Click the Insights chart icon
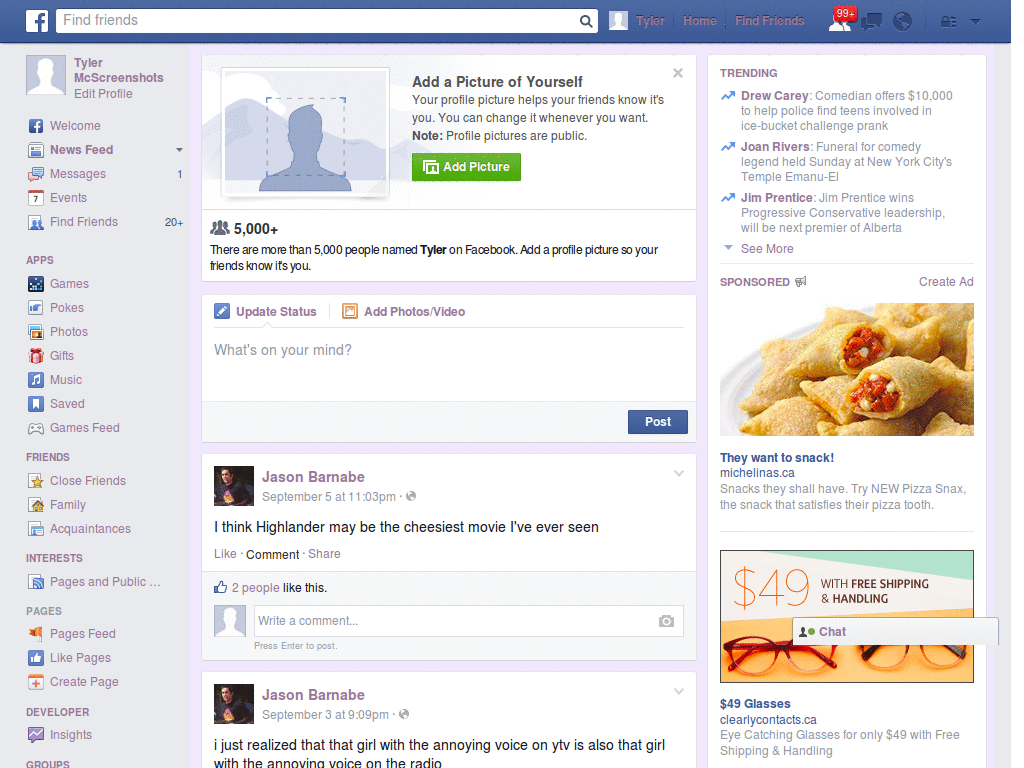This screenshot has width=1024, height=768. point(36,735)
